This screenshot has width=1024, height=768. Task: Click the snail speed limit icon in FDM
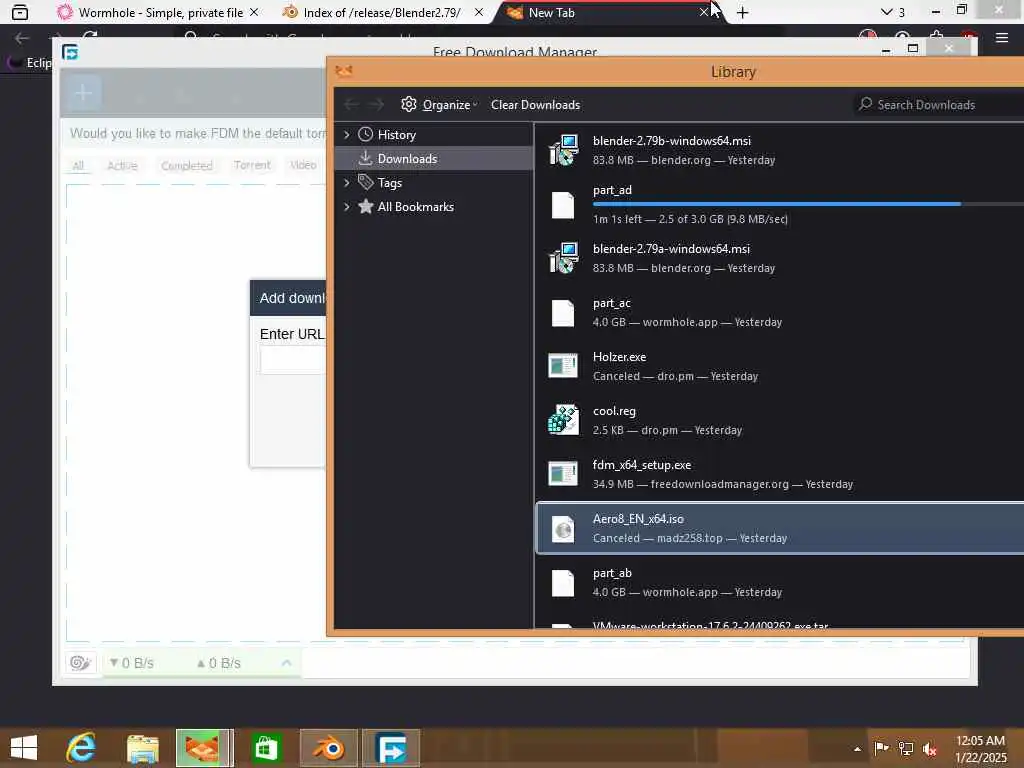tap(80, 663)
